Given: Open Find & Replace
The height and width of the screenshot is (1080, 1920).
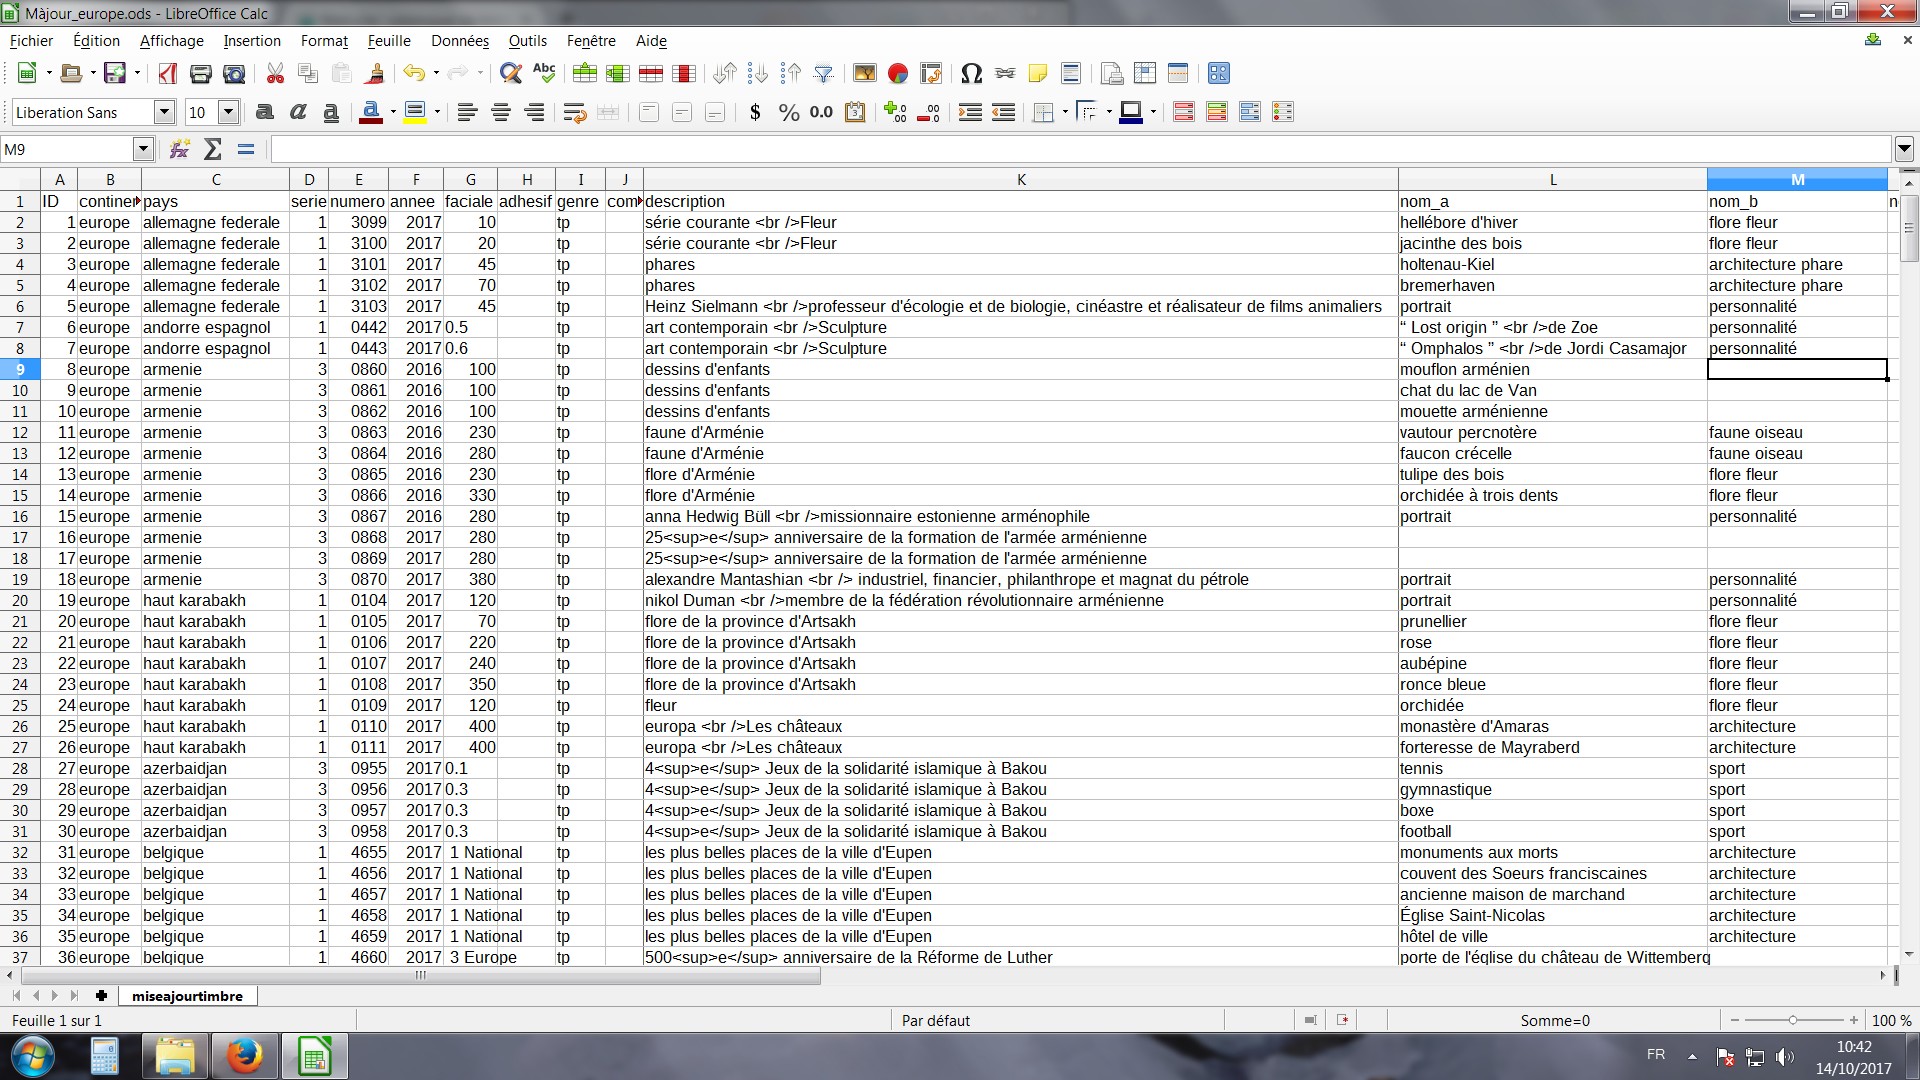Looking at the screenshot, I should (511, 73).
